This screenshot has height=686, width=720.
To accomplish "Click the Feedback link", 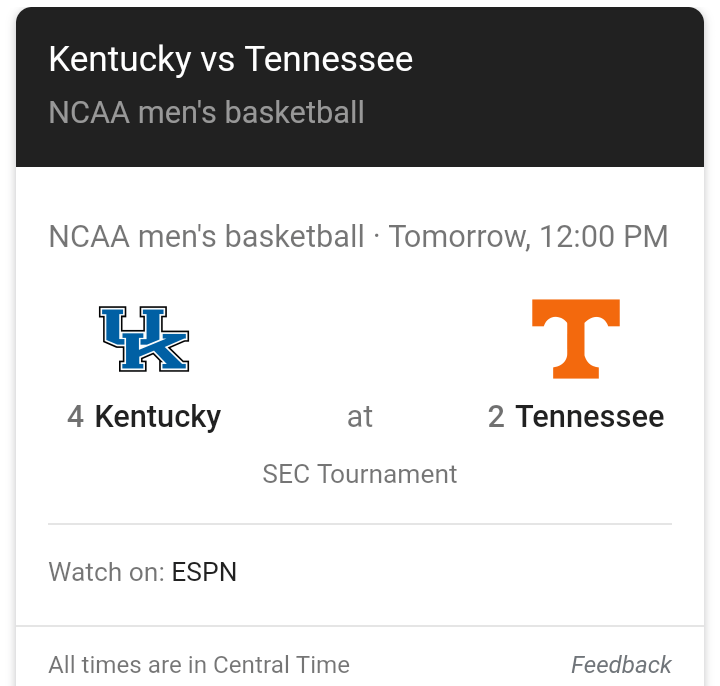I will tap(621, 665).
